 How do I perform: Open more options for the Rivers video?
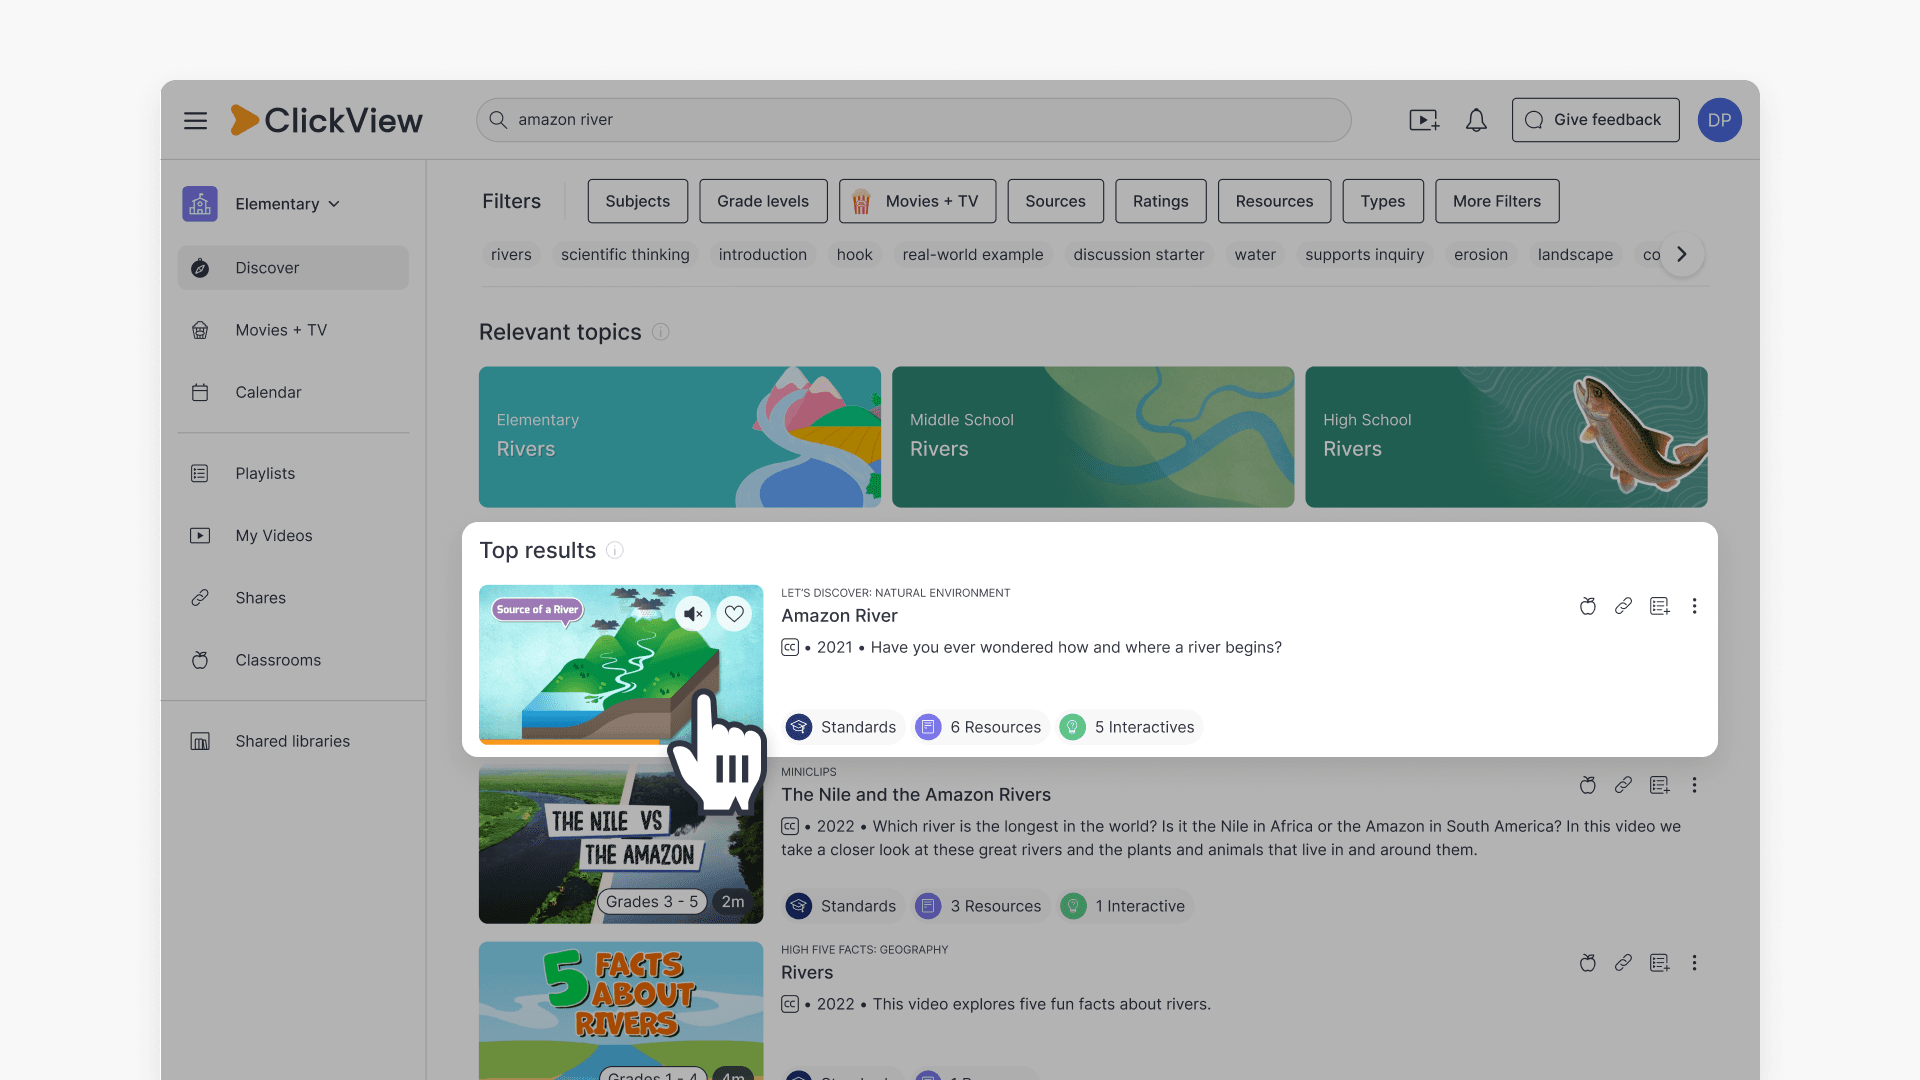click(1694, 963)
